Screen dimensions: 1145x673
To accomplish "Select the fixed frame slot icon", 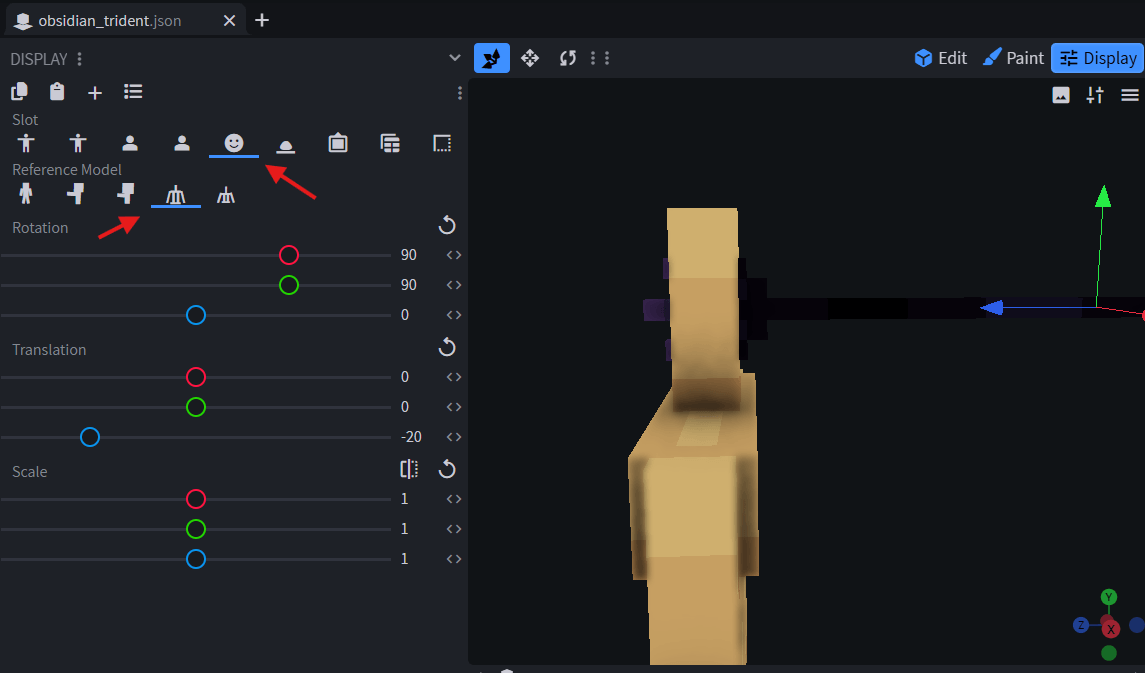I will pyautogui.click(x=442, y=143).
